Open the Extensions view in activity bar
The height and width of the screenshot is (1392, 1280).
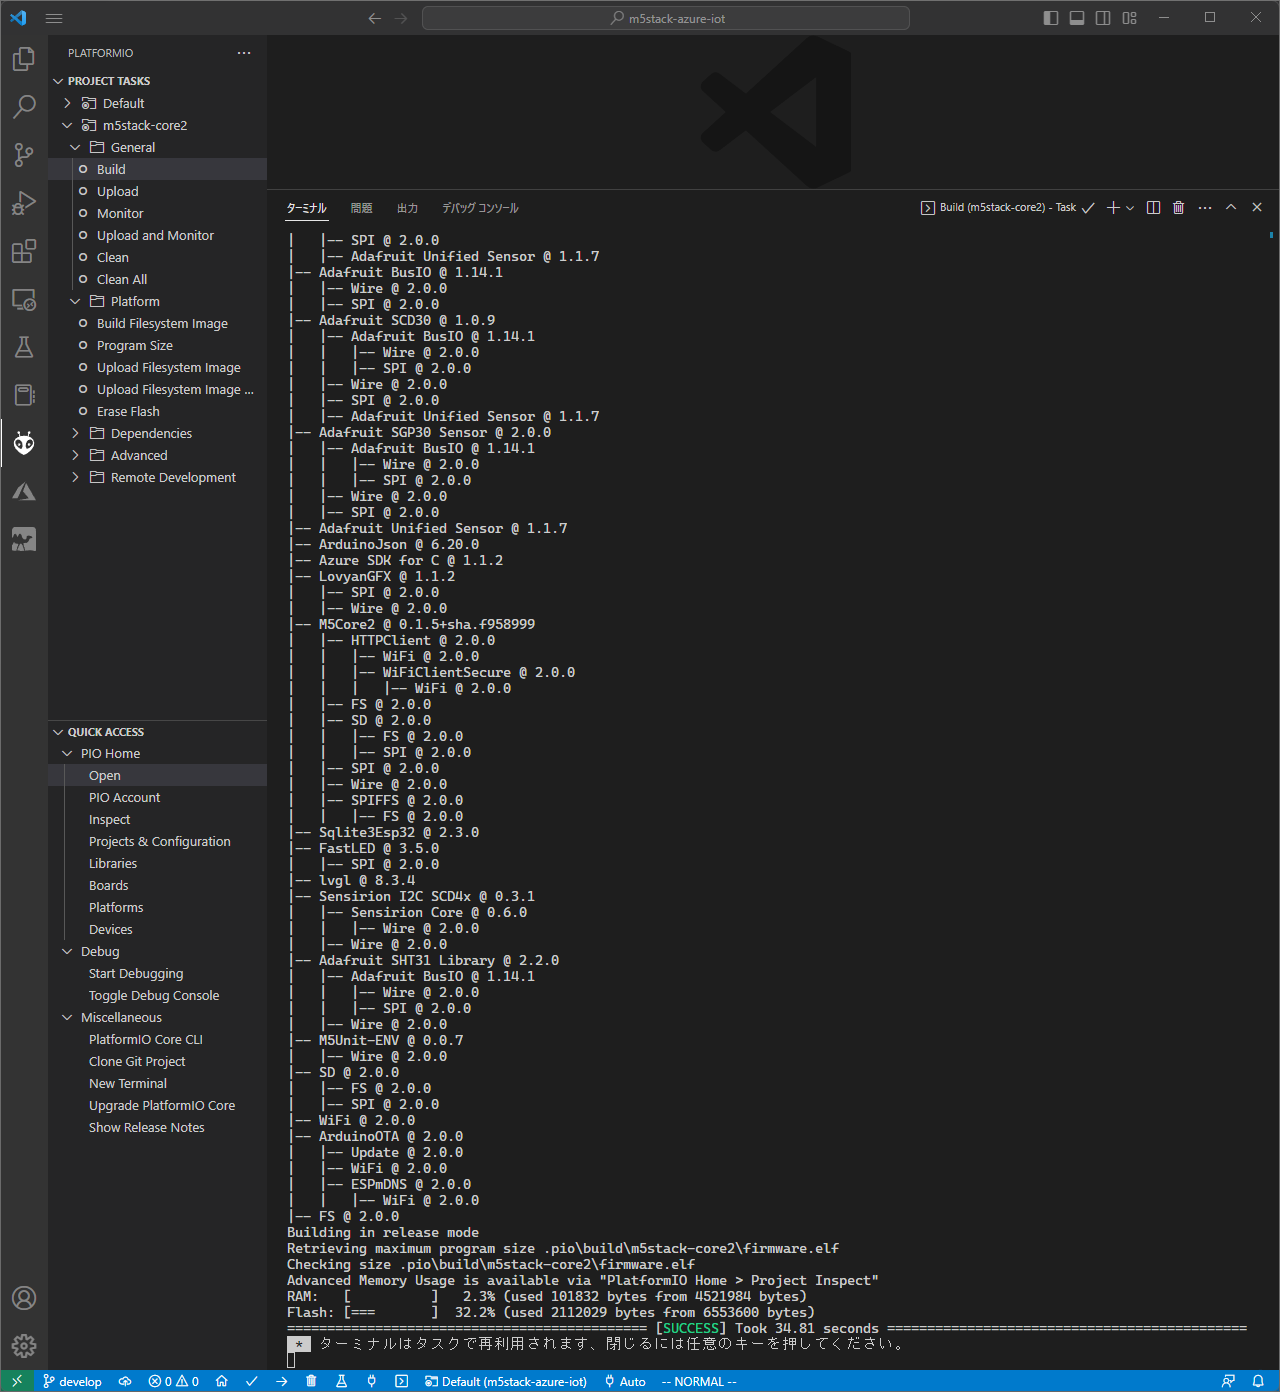[24, 251]
